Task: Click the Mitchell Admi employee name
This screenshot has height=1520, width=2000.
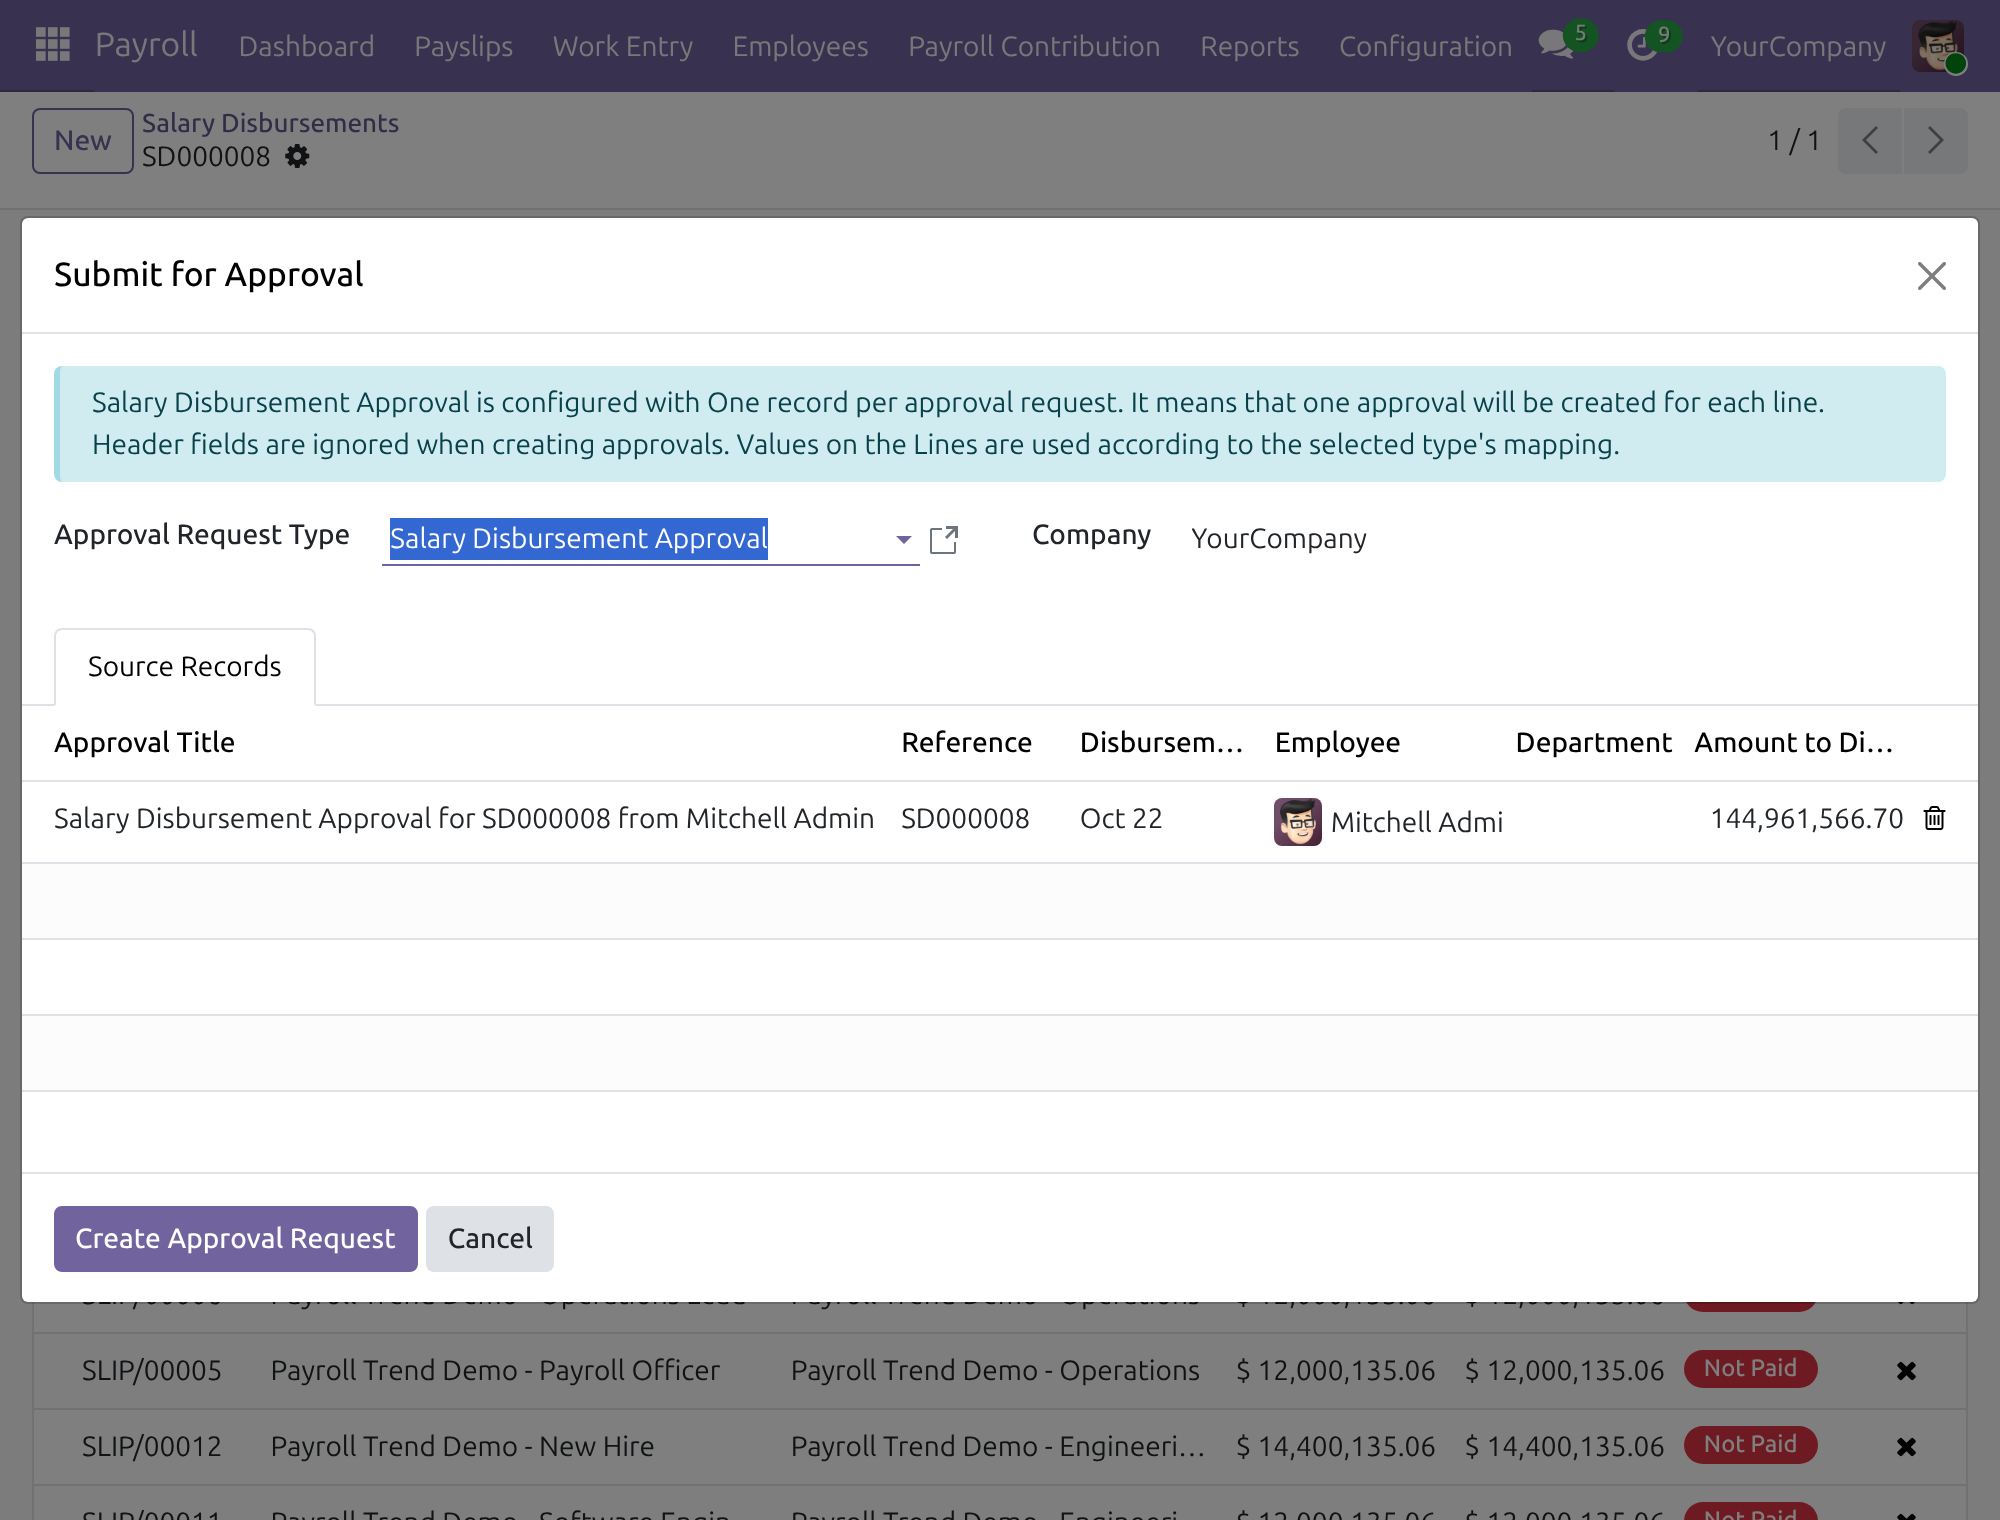Action: click(x=1417, y=822)
